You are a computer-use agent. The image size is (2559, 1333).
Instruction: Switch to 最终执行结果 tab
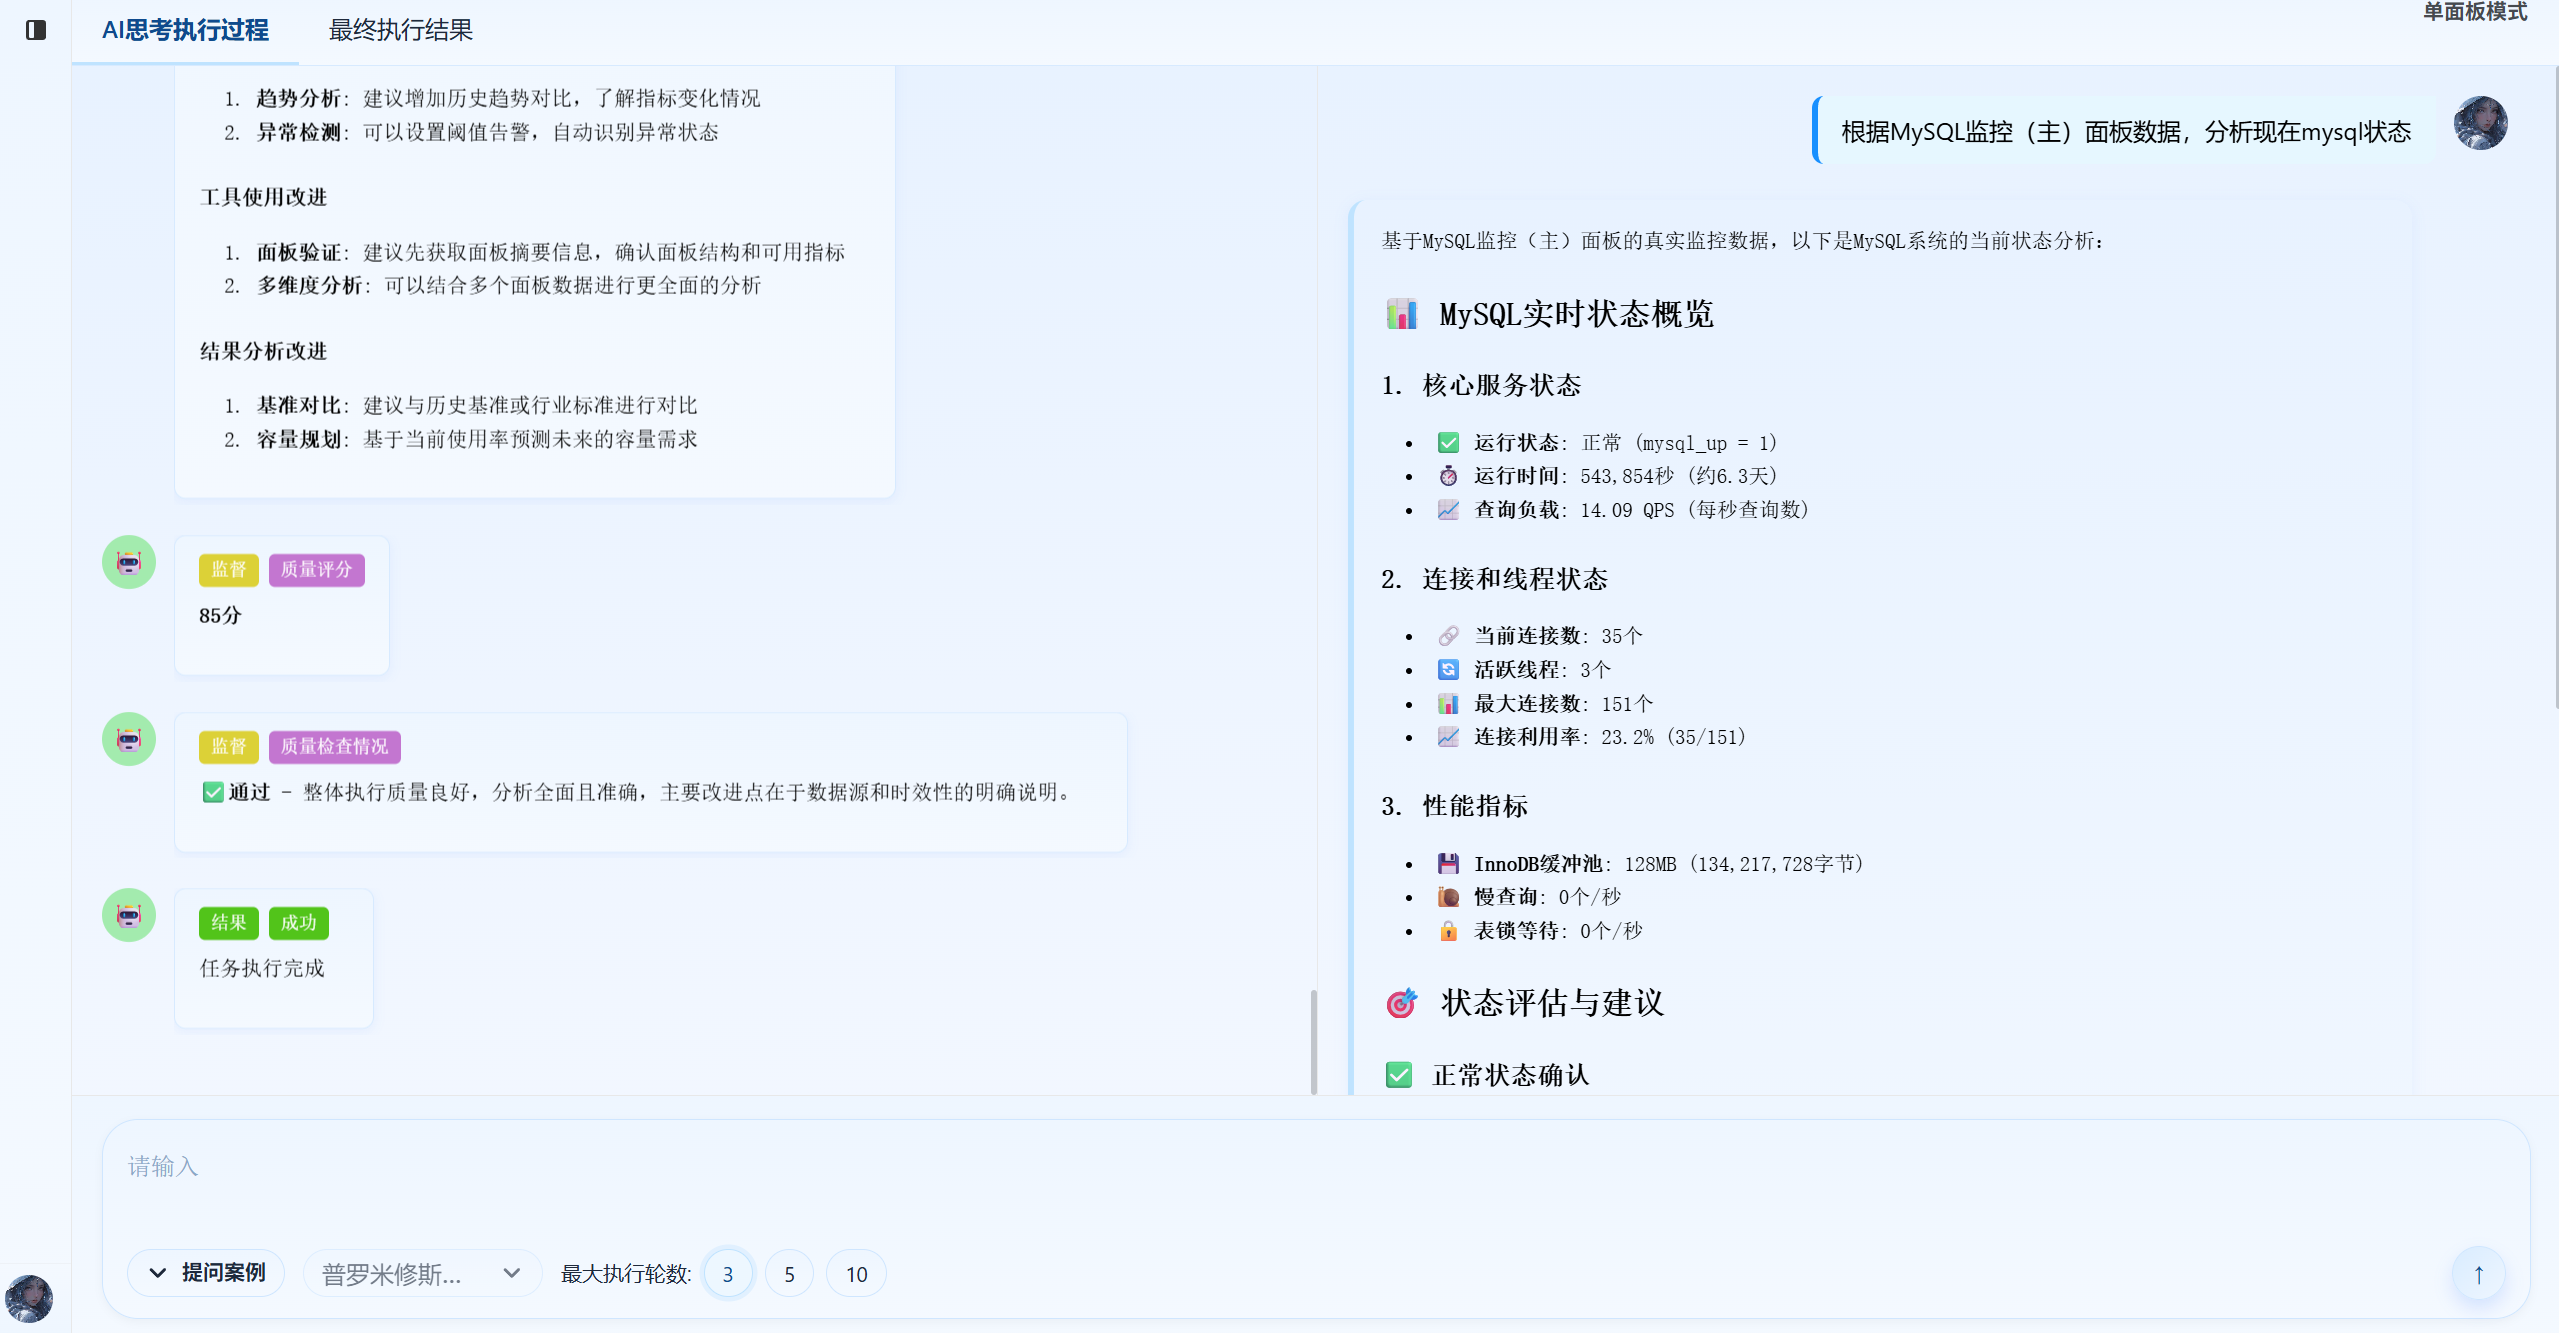tap(400, 30)
